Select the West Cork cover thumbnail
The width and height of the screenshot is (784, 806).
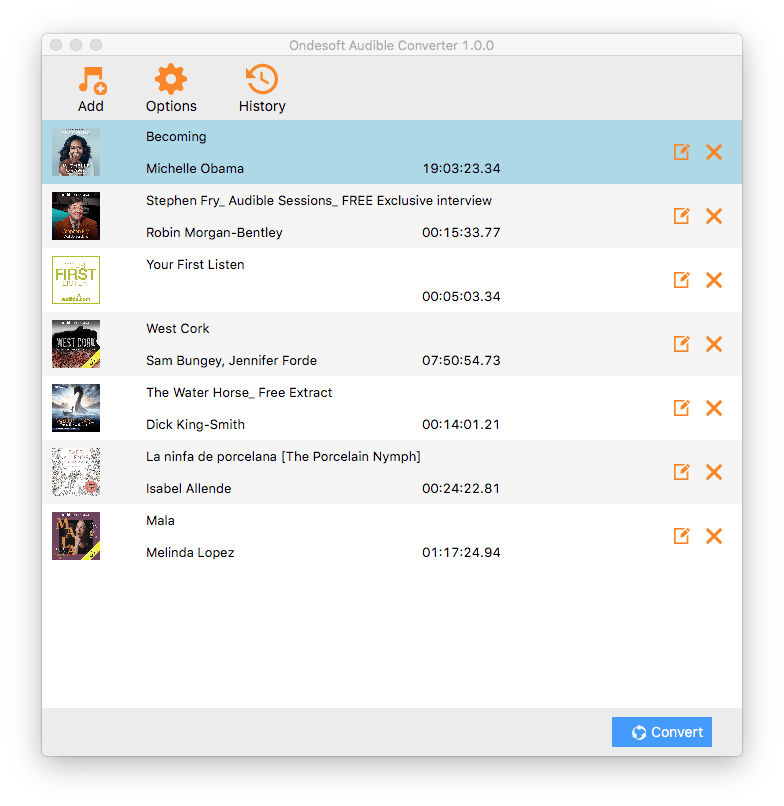(76, 344)
